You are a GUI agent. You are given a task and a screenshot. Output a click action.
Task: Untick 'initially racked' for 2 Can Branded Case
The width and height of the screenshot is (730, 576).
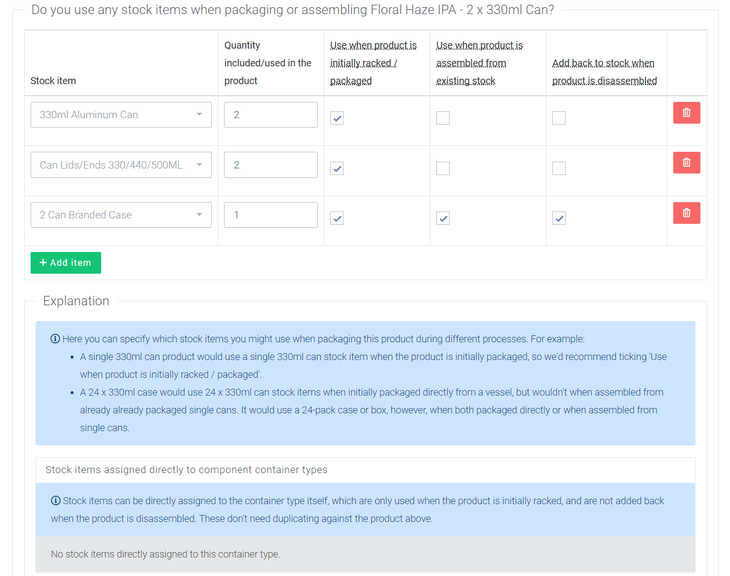click(x=337, y=218)
